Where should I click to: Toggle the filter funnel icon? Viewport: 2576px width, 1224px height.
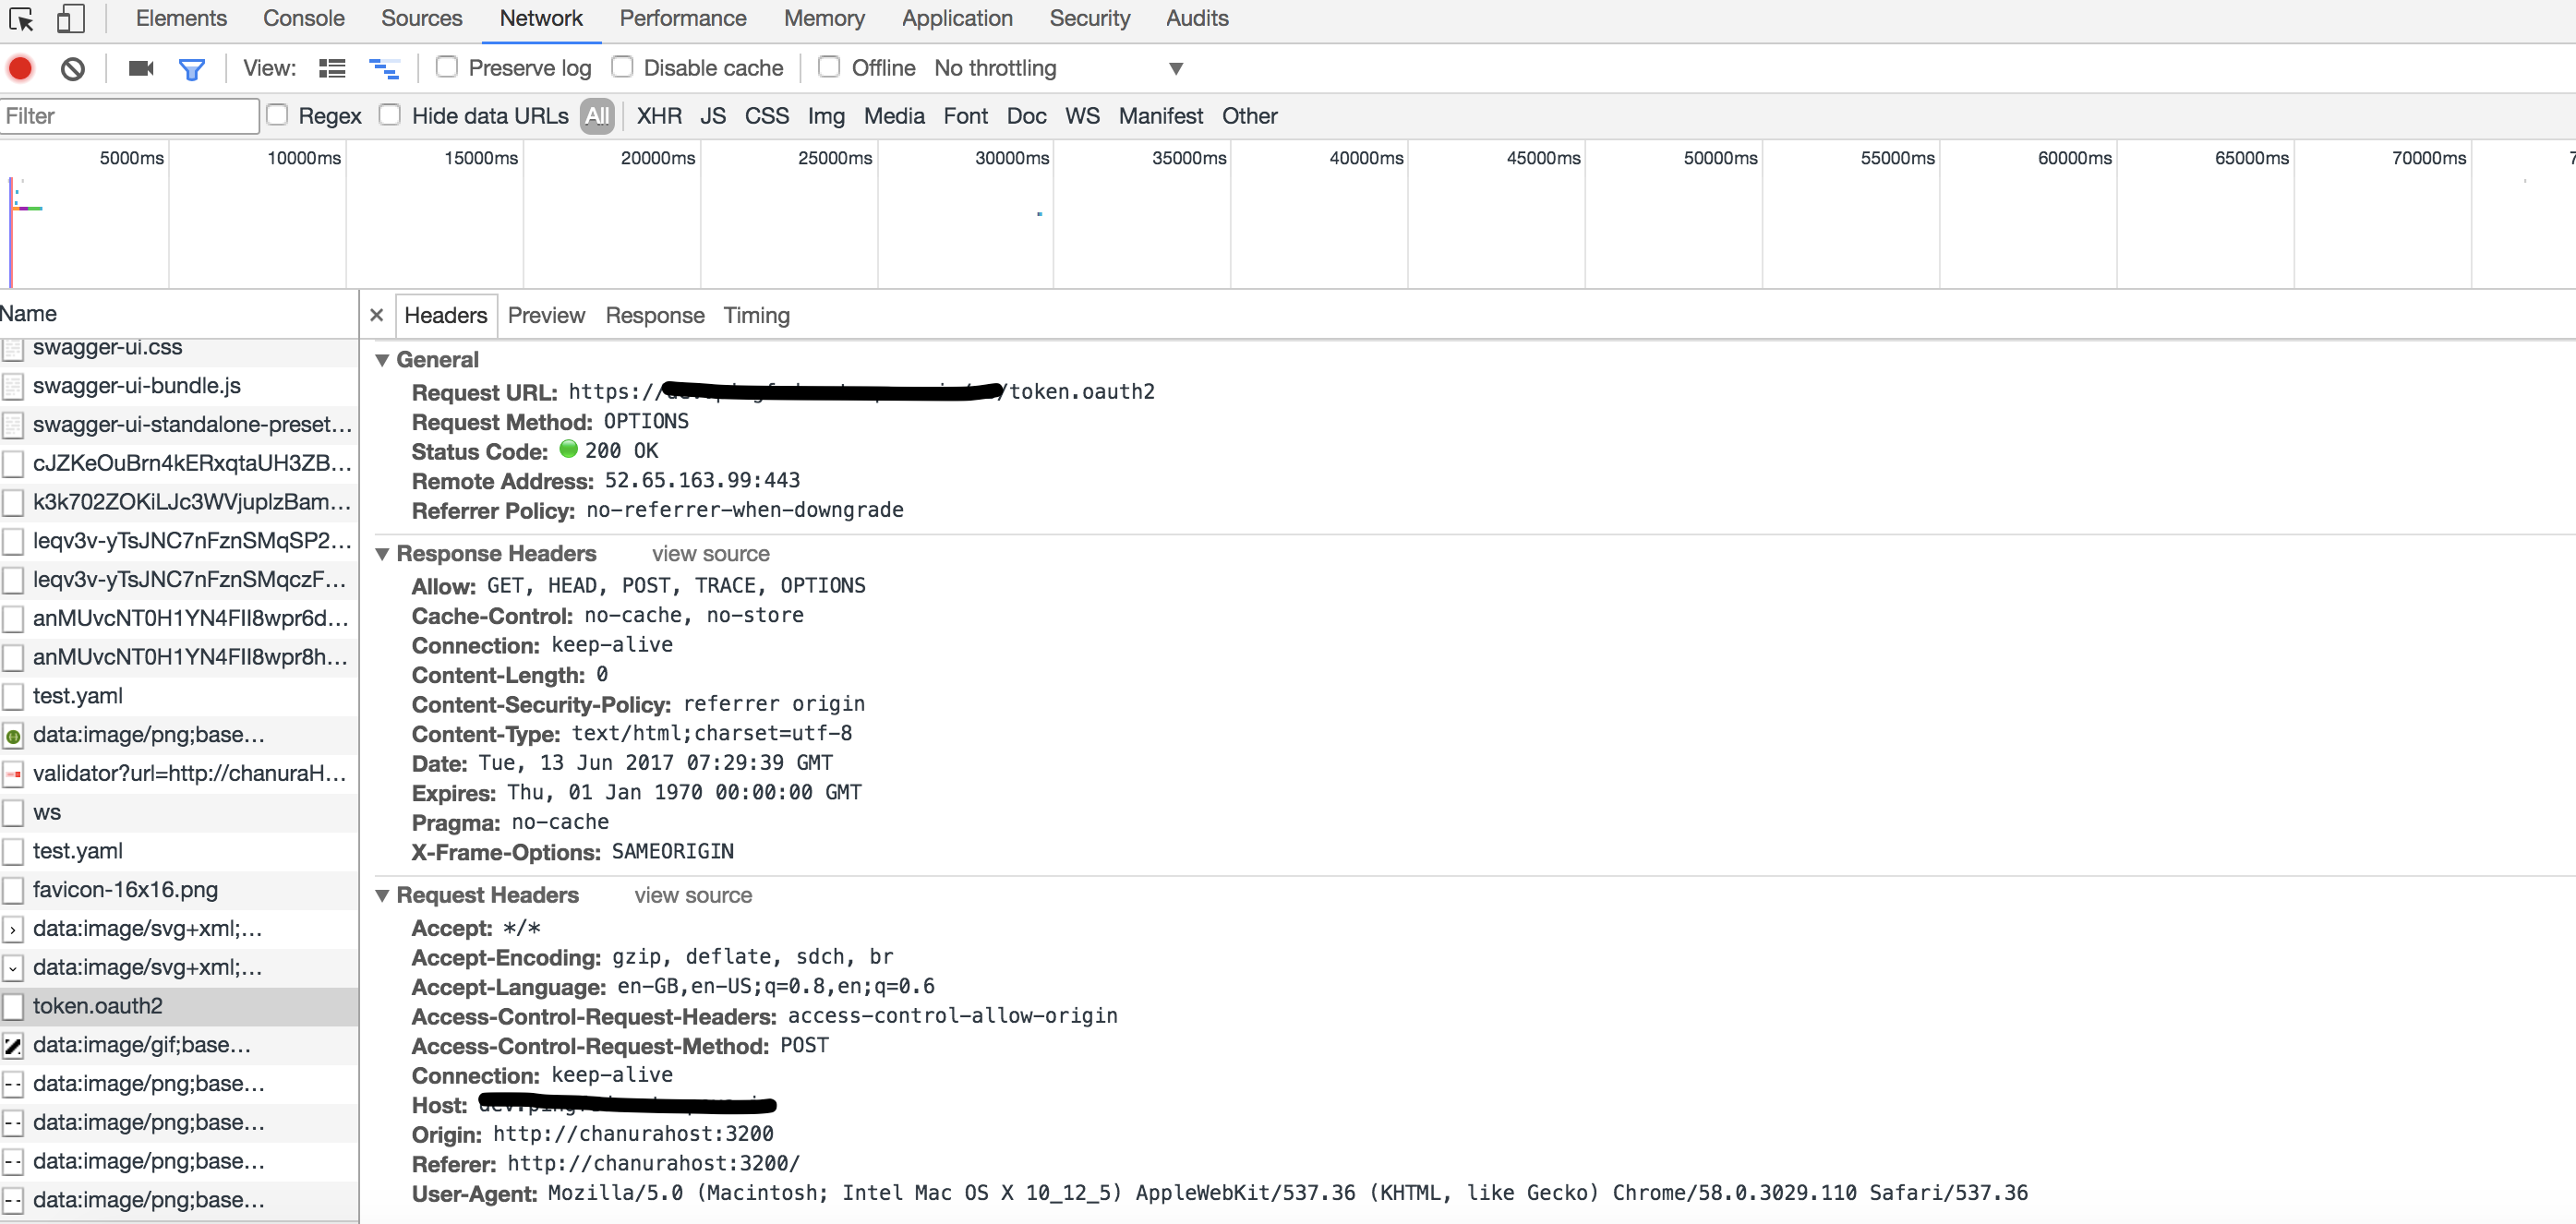[x=191, y=68]
